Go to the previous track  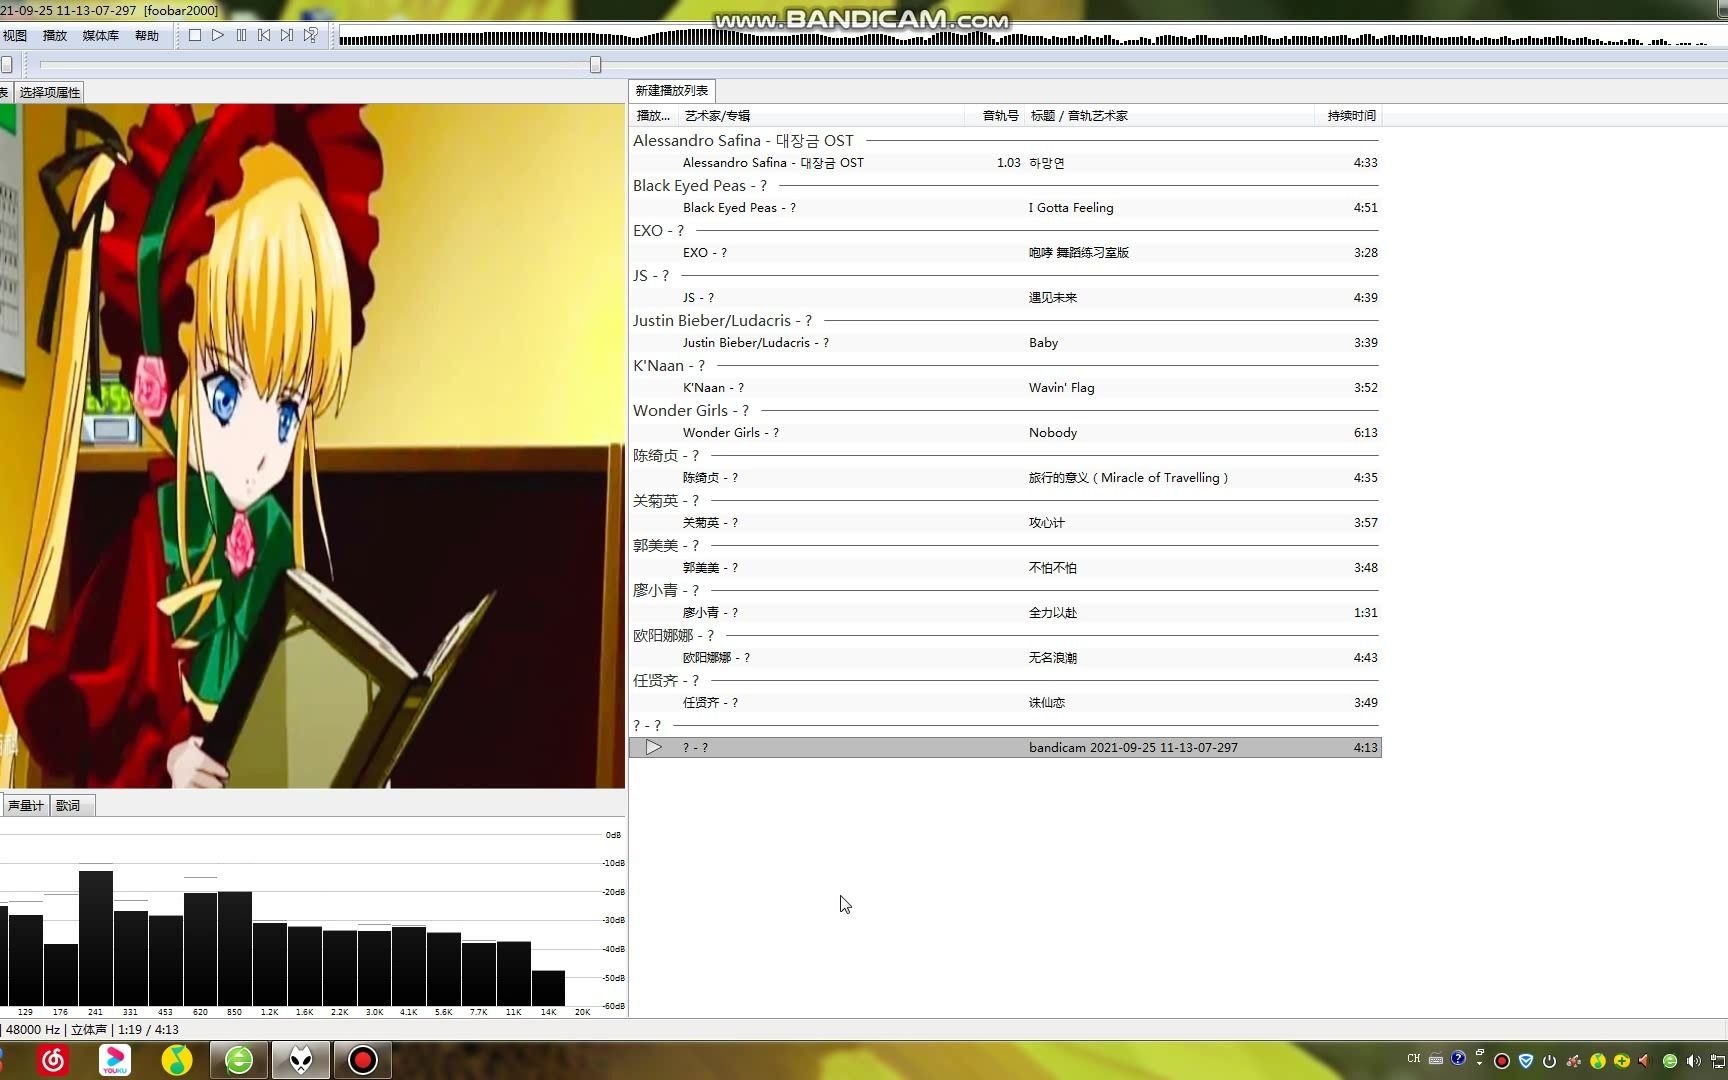coord(264,35)
